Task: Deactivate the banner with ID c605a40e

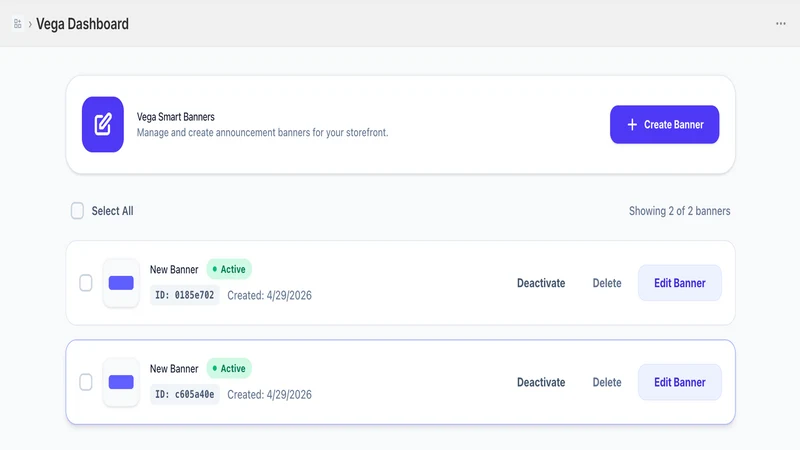Action: coord(541,383)
